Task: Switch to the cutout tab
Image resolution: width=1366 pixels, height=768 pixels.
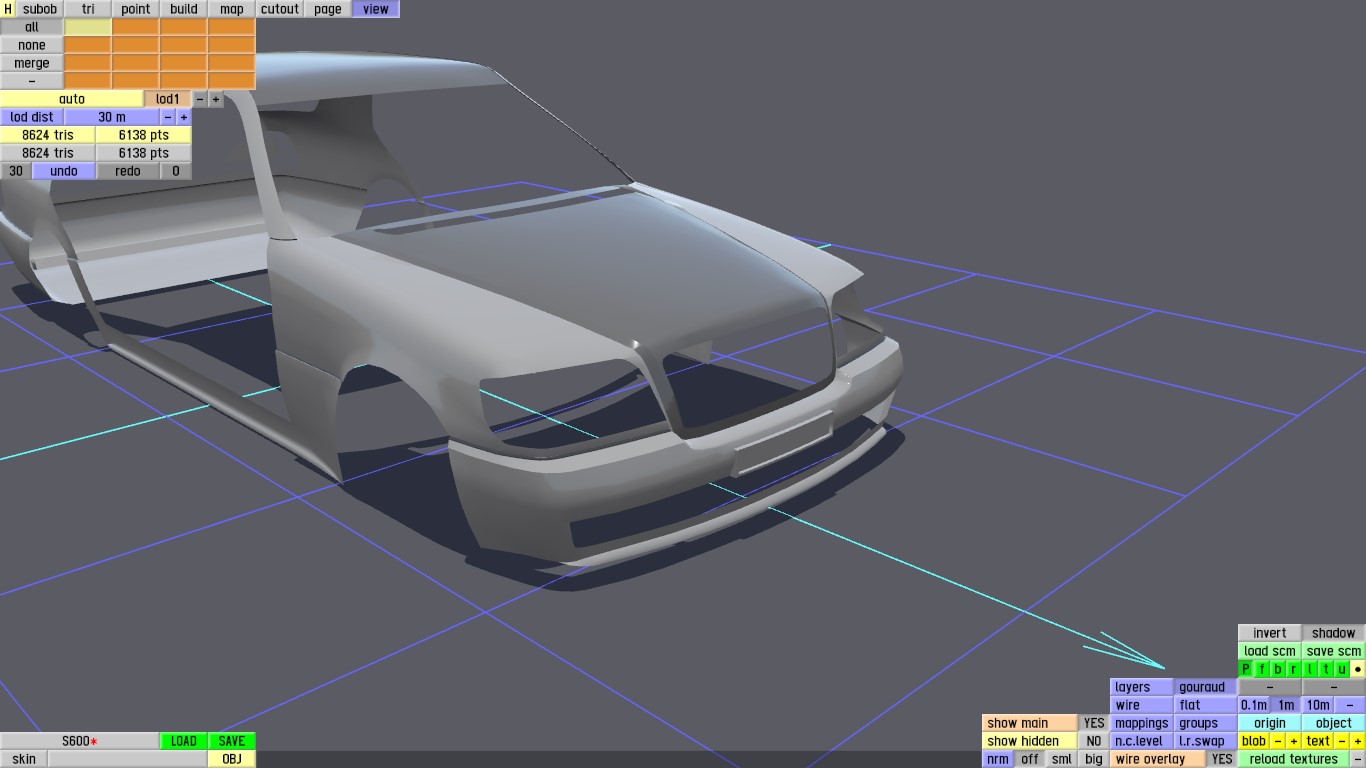Action: coord(280,9)
